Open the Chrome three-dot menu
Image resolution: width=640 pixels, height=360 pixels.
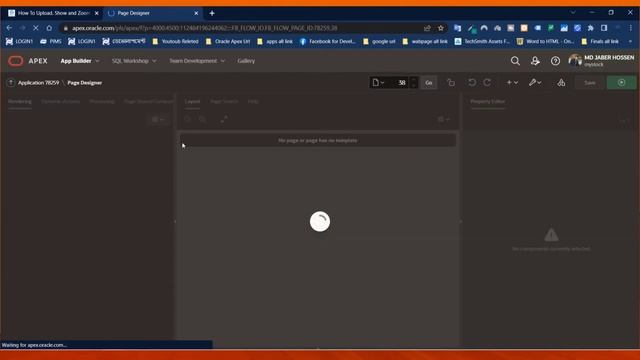(631, 28)
